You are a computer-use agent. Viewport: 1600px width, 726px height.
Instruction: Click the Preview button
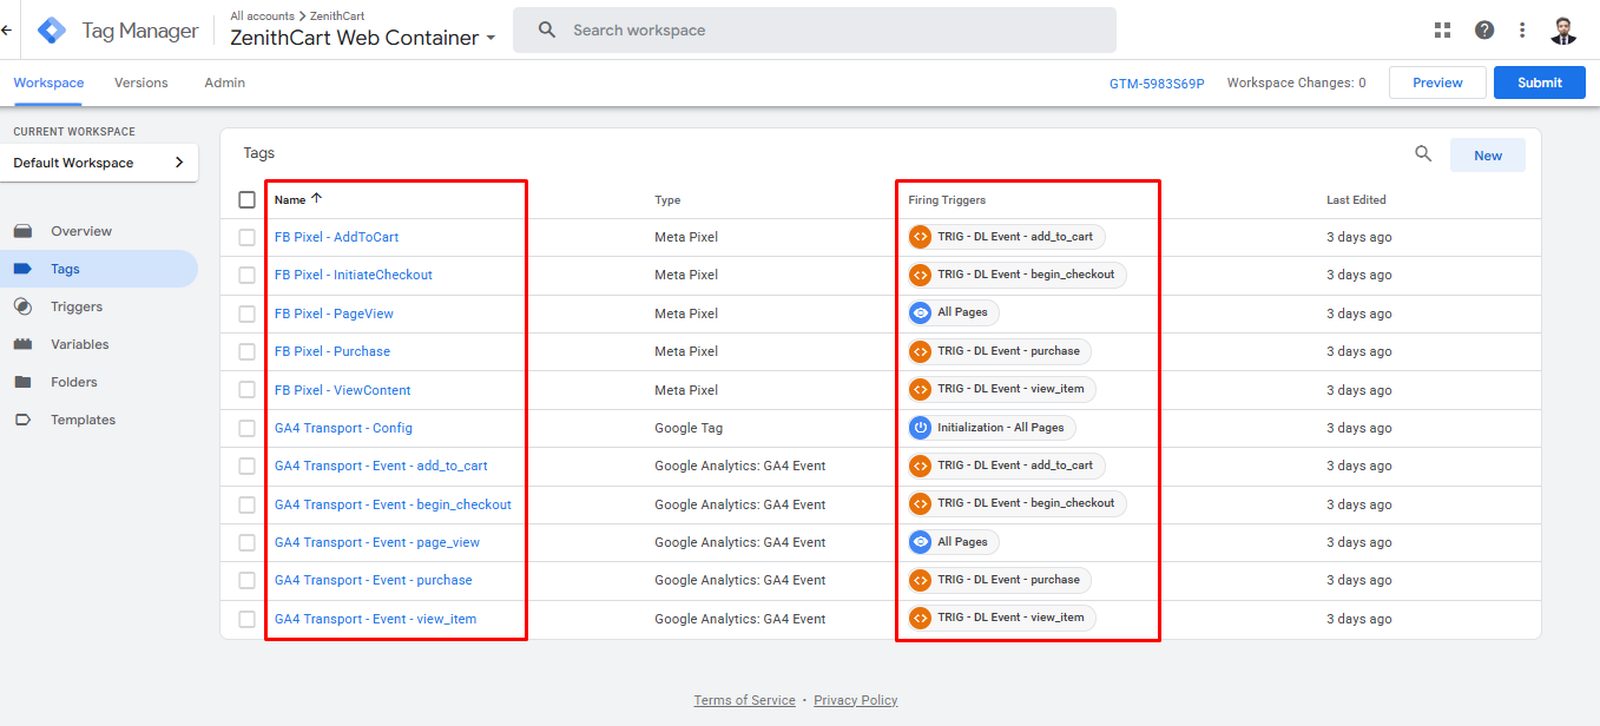tap(1437, 83)
